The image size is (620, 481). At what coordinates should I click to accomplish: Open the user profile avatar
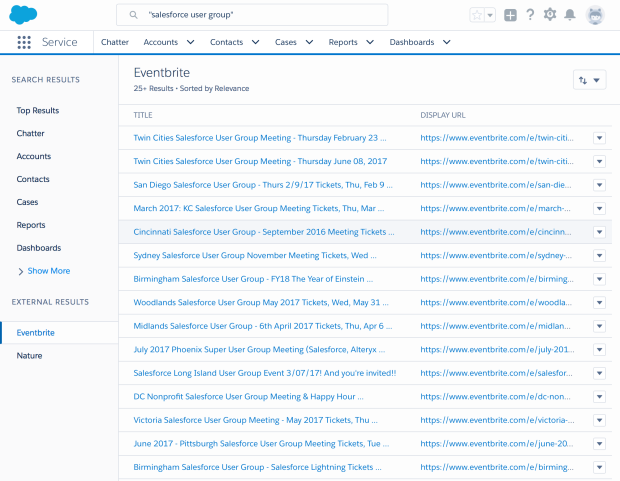[x=595, y=15]
